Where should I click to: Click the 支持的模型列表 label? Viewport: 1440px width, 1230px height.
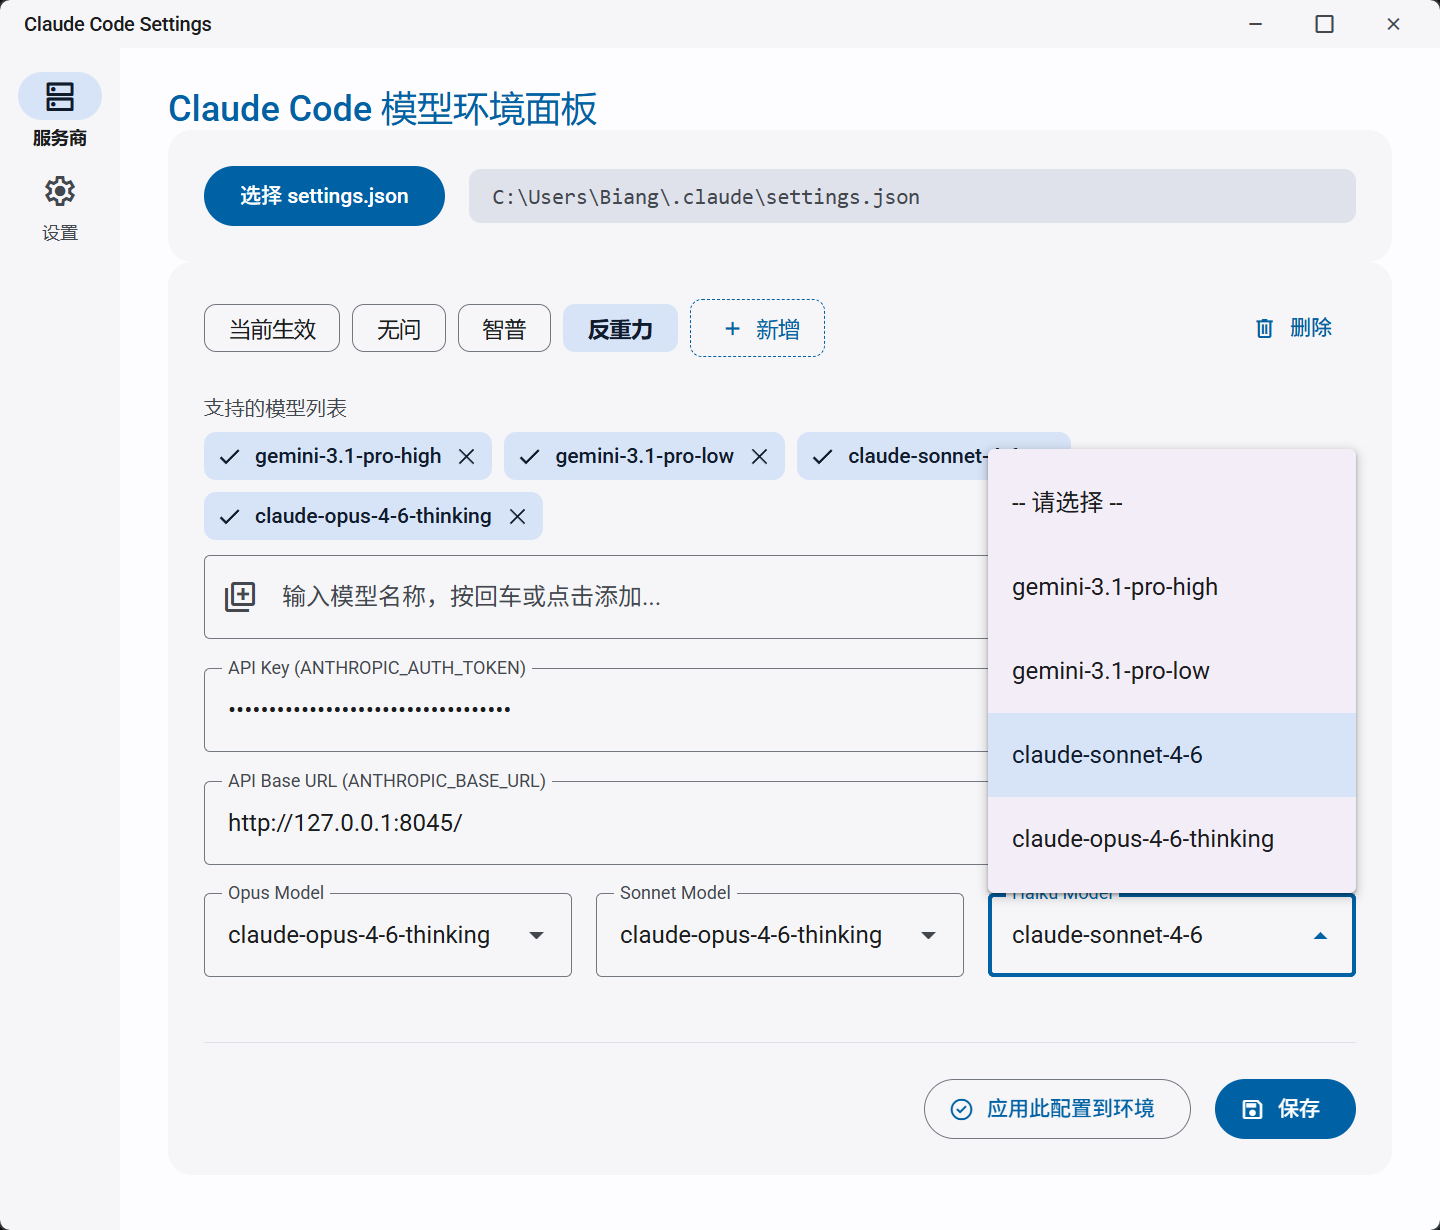[x=275, y=408]
